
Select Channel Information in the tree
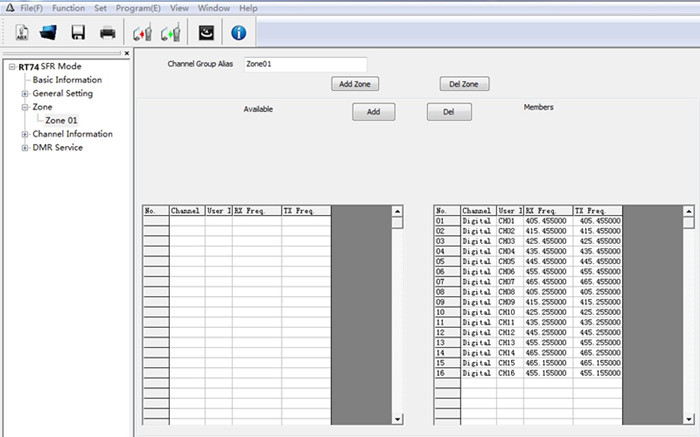tap(72, 134)
